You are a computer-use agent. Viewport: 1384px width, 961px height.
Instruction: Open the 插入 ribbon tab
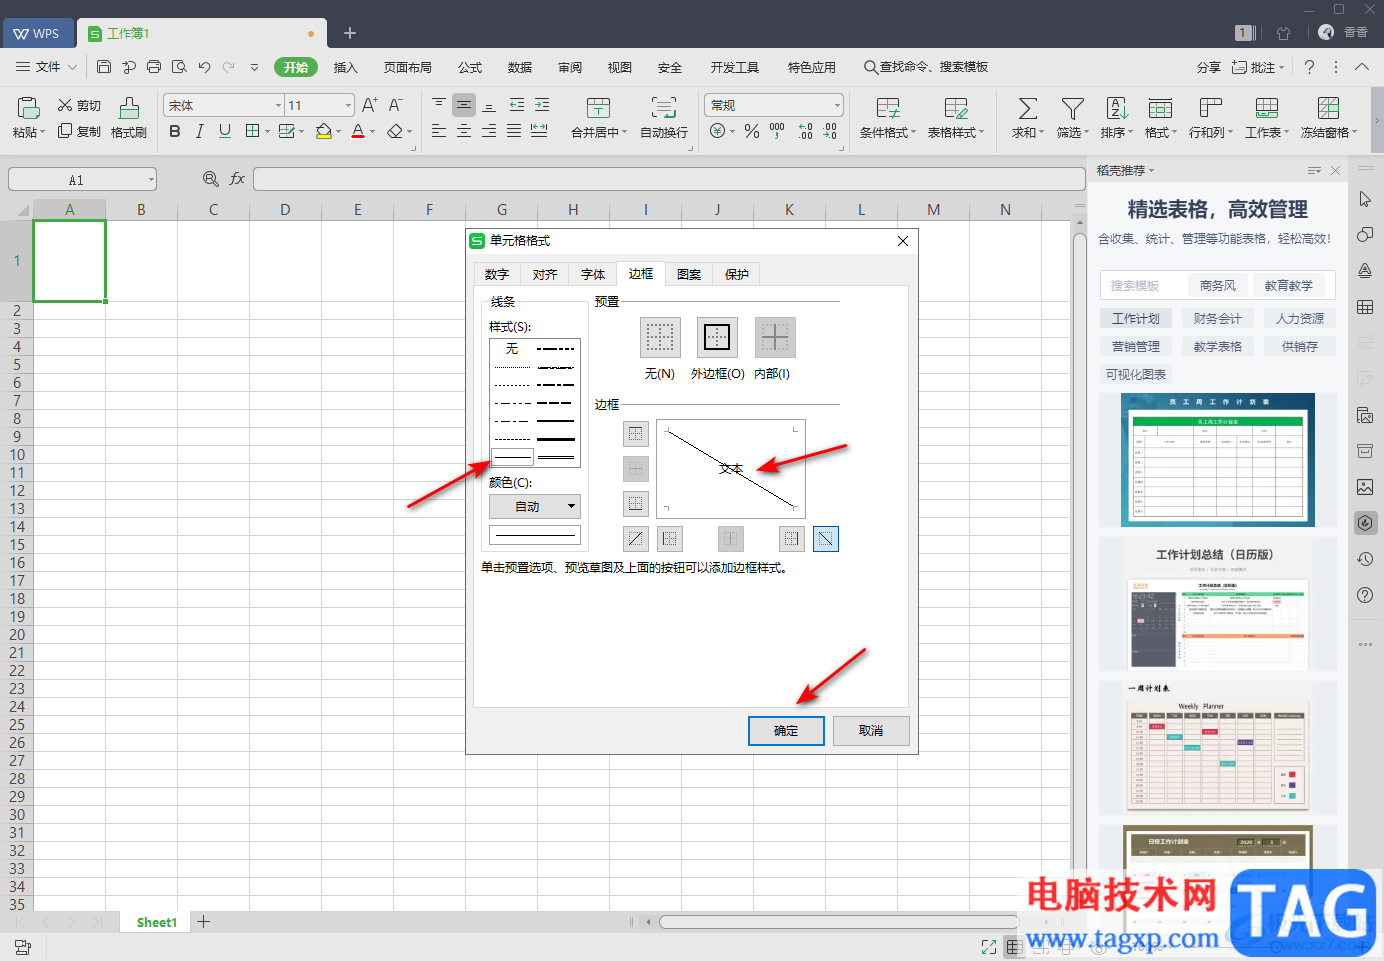pos(345,67)
